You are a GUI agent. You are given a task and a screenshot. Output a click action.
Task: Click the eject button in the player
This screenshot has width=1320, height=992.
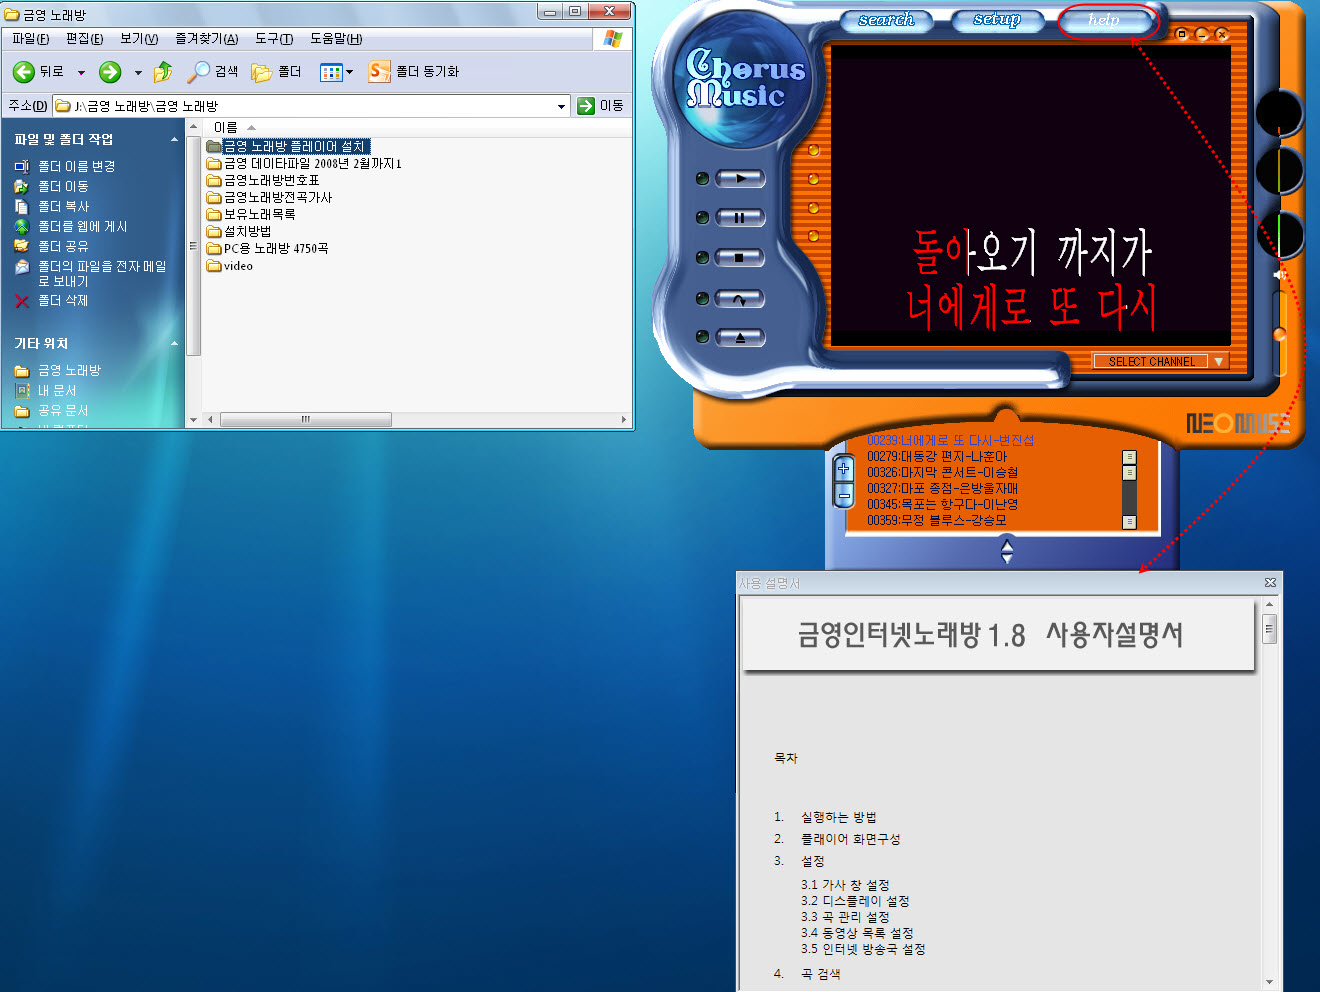740,337
